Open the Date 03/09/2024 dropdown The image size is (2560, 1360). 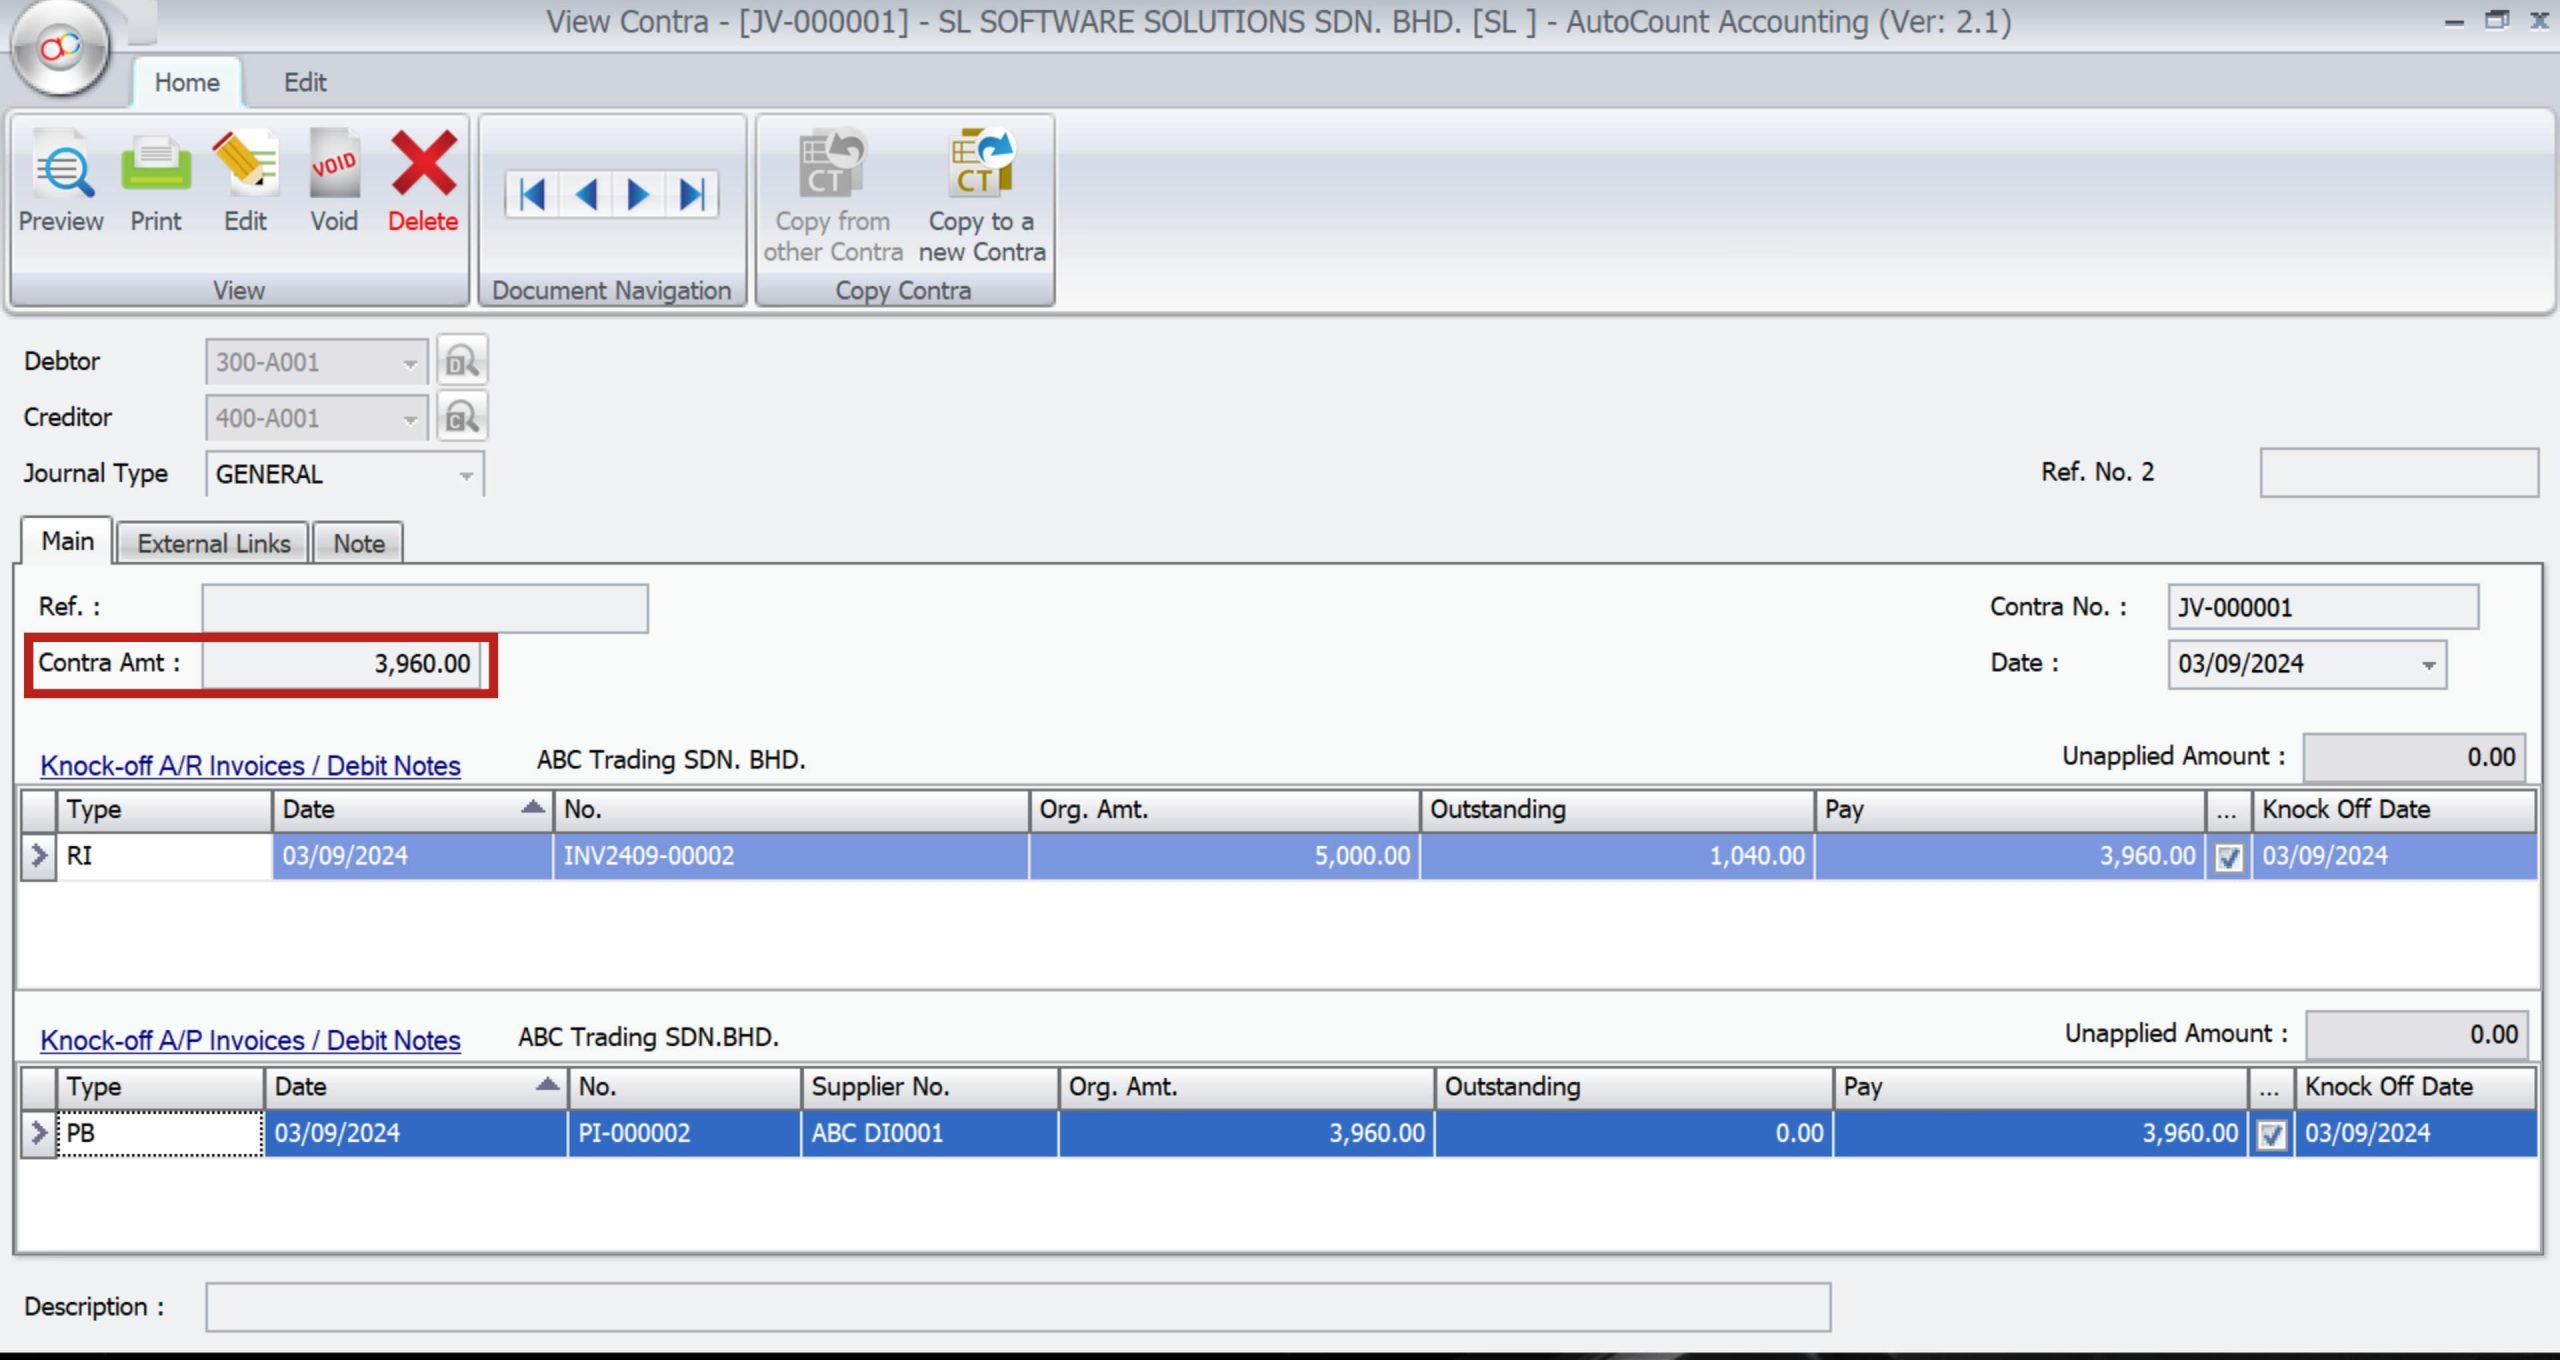click(x=2428, y=665)
